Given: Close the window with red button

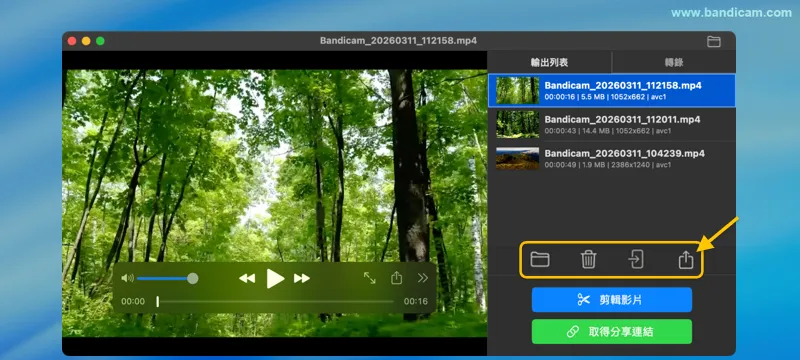Looking at the screenshot, I should tap(72, 41).
